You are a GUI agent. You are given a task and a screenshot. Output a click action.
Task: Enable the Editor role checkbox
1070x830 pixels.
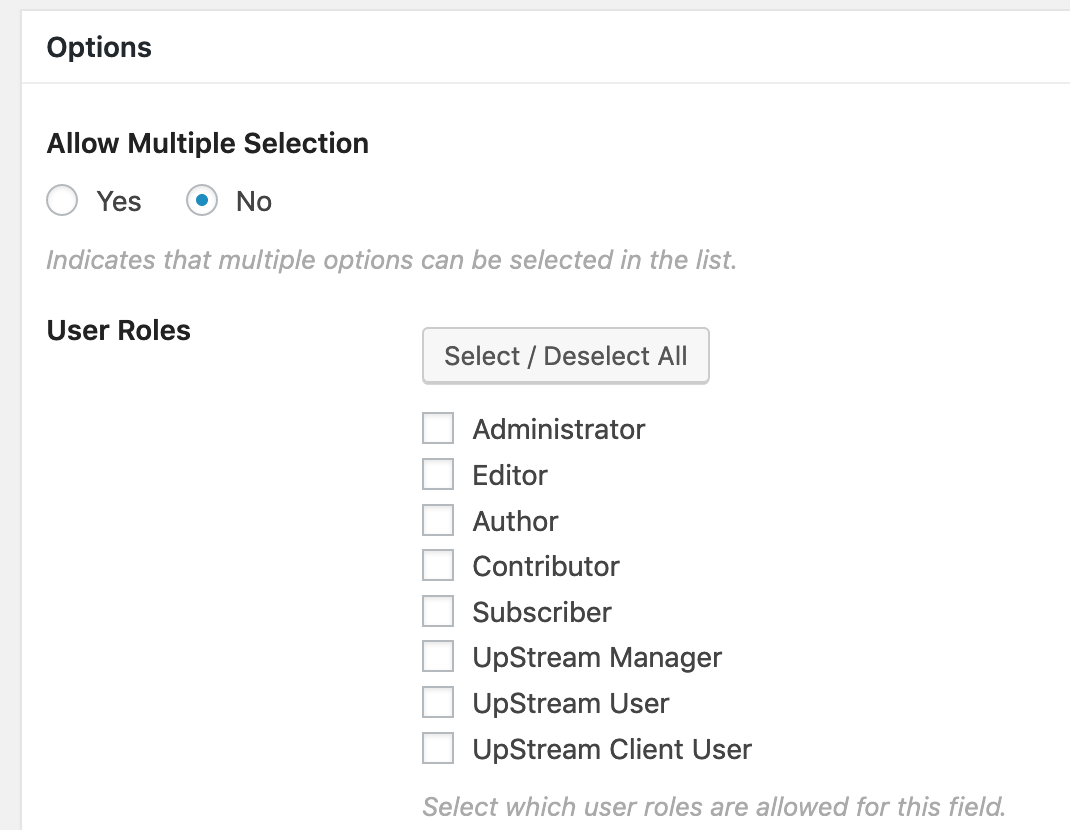pyautogui.click(x=438, y=474)
